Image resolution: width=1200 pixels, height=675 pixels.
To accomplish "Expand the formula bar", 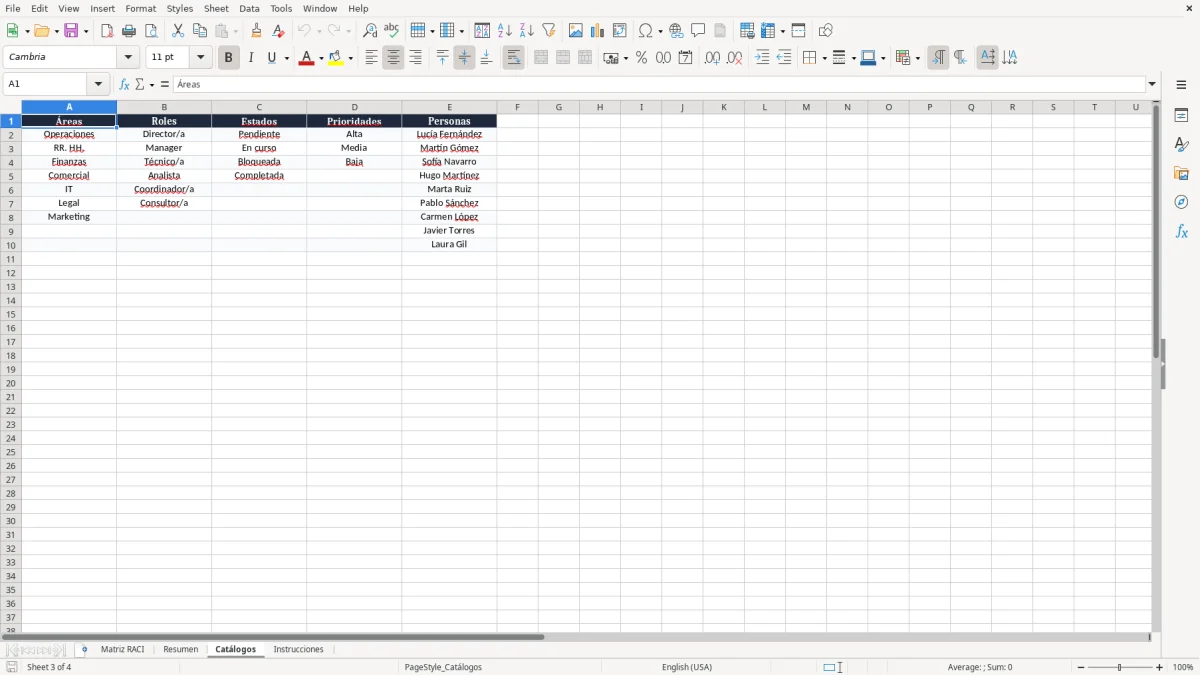I will pos(1152,84).
